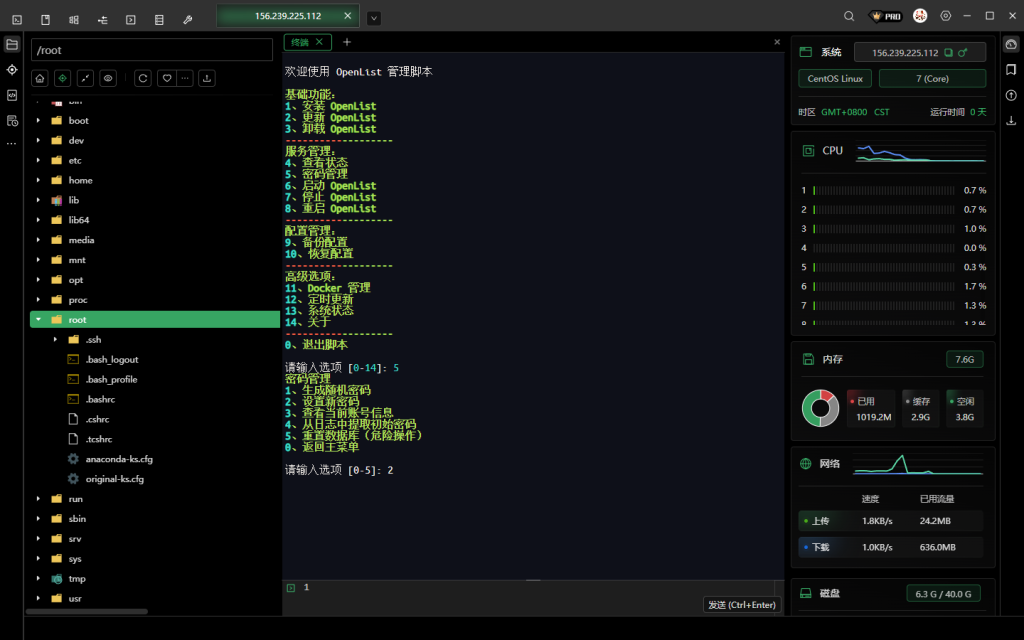
Task: Click the 发送 (Ctrl+Enter) send button
Action: pyautogui.click(x=742, y=605)
